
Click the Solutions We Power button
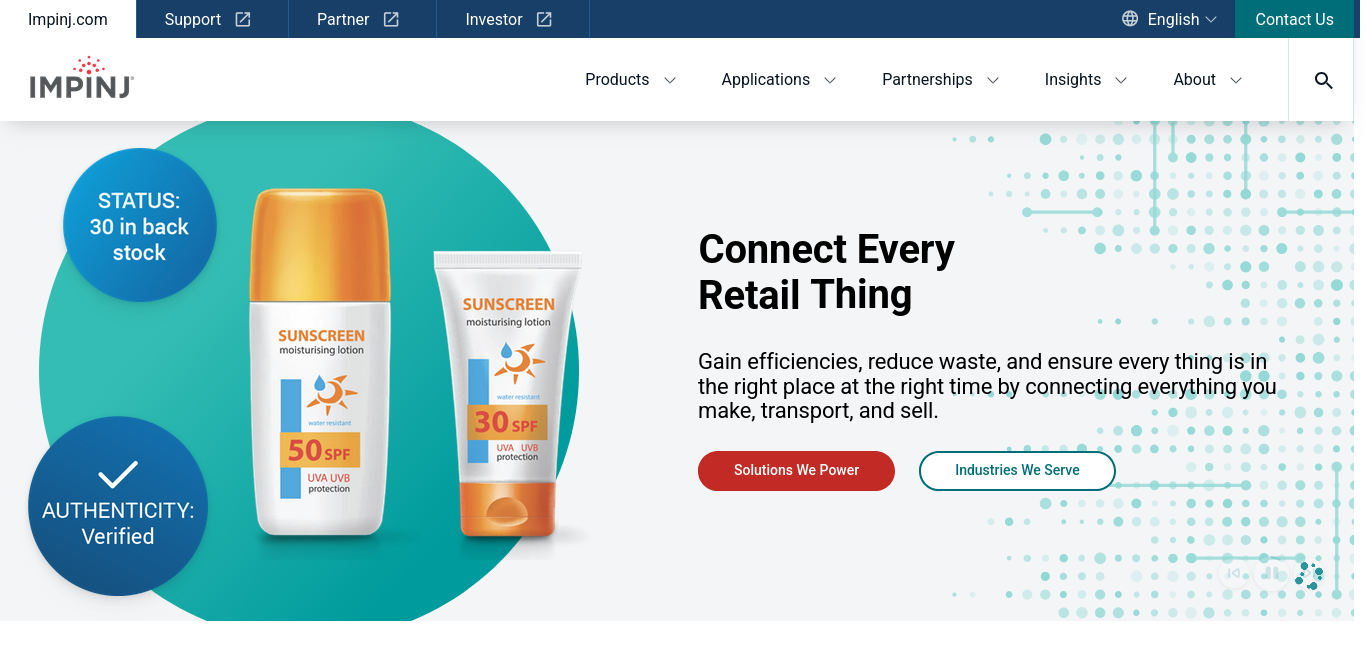pos(796,471)
